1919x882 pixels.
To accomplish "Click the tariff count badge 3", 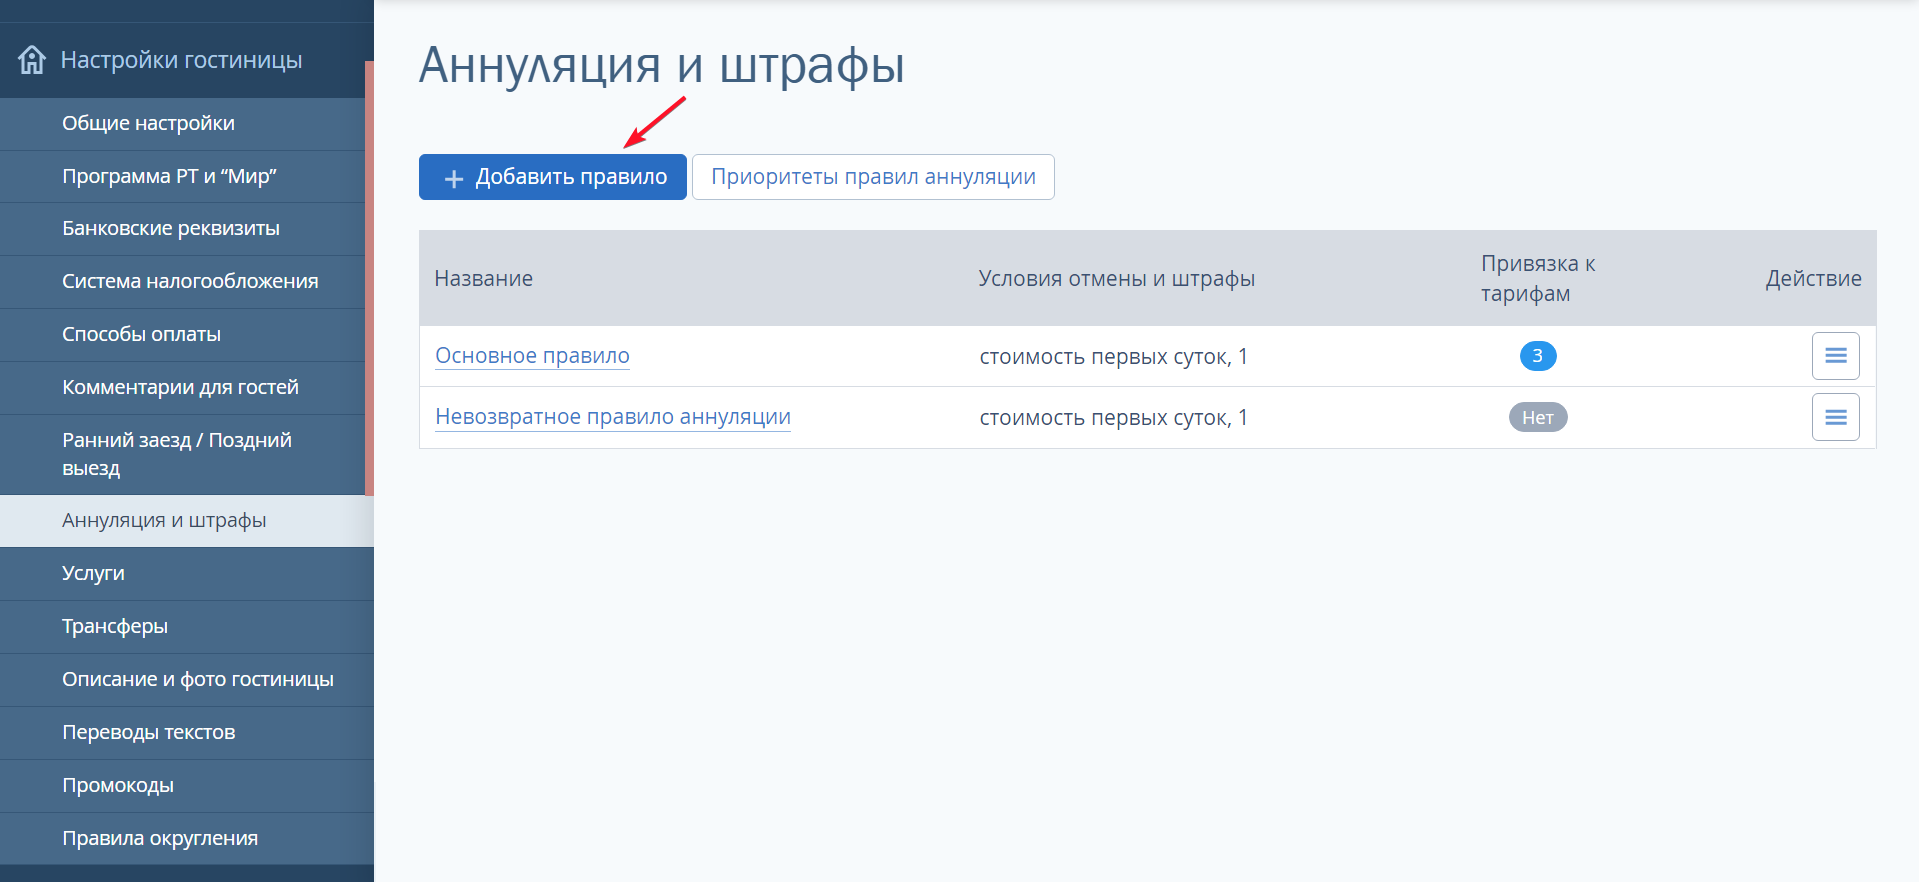I will click(1538, 356).
